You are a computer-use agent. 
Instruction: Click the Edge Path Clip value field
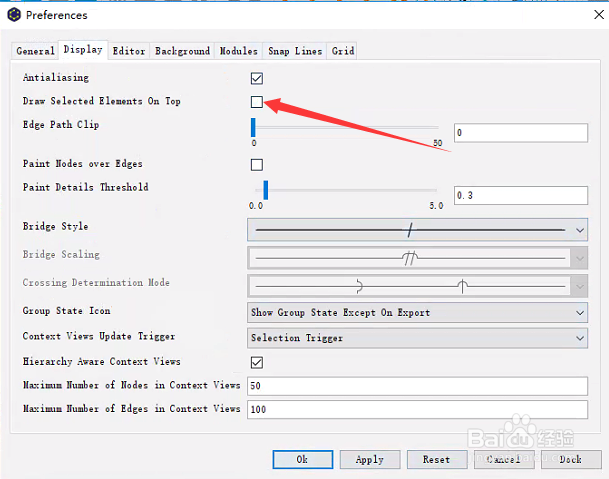click(521, 133)
